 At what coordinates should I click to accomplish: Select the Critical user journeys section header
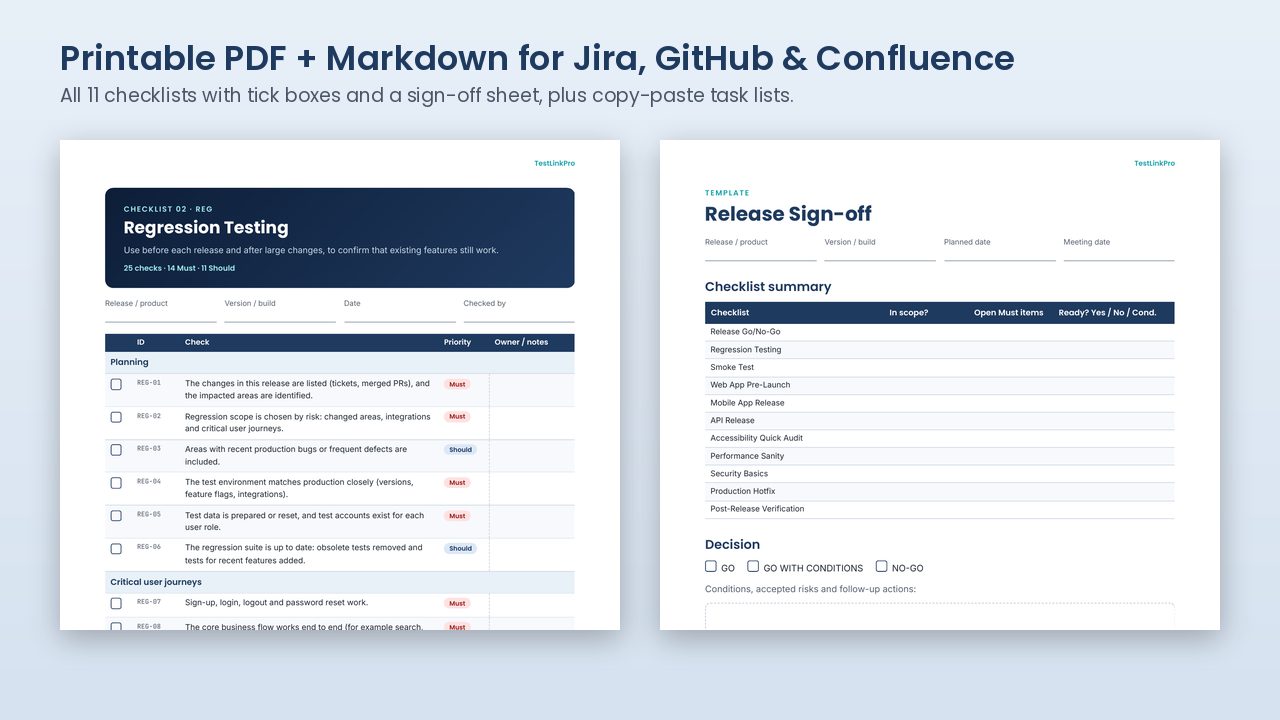point(340,582)
